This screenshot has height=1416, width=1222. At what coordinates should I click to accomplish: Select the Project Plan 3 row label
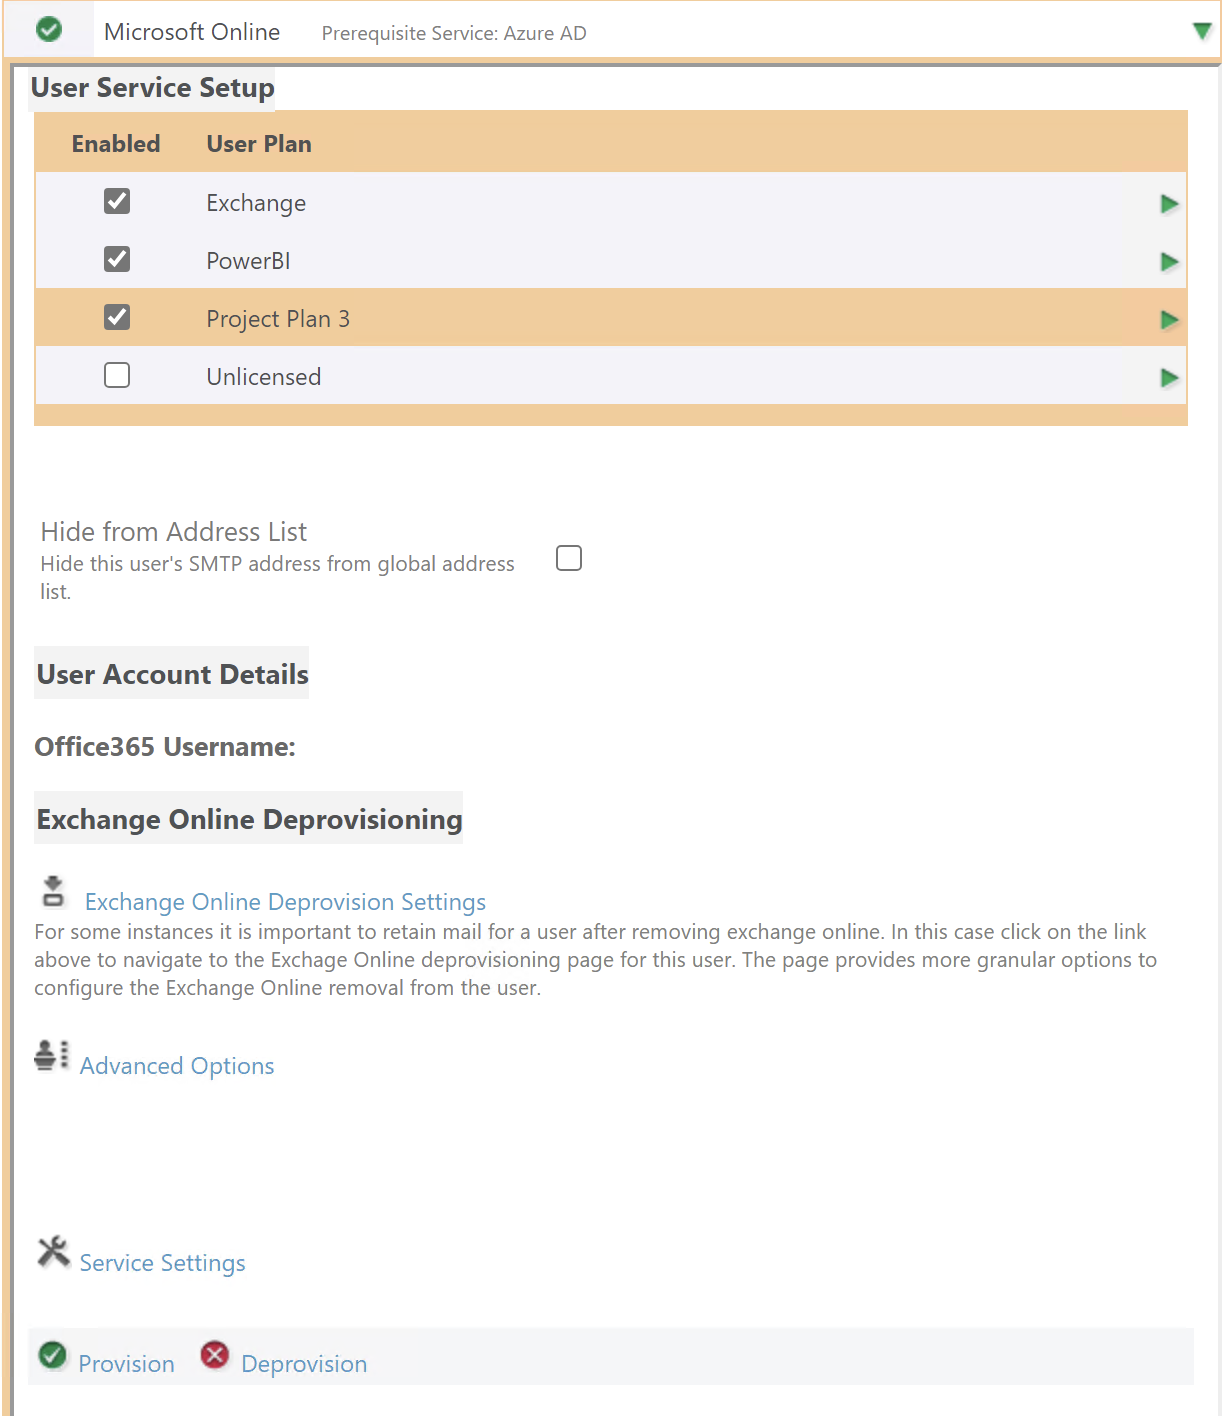tap(278, 319)
